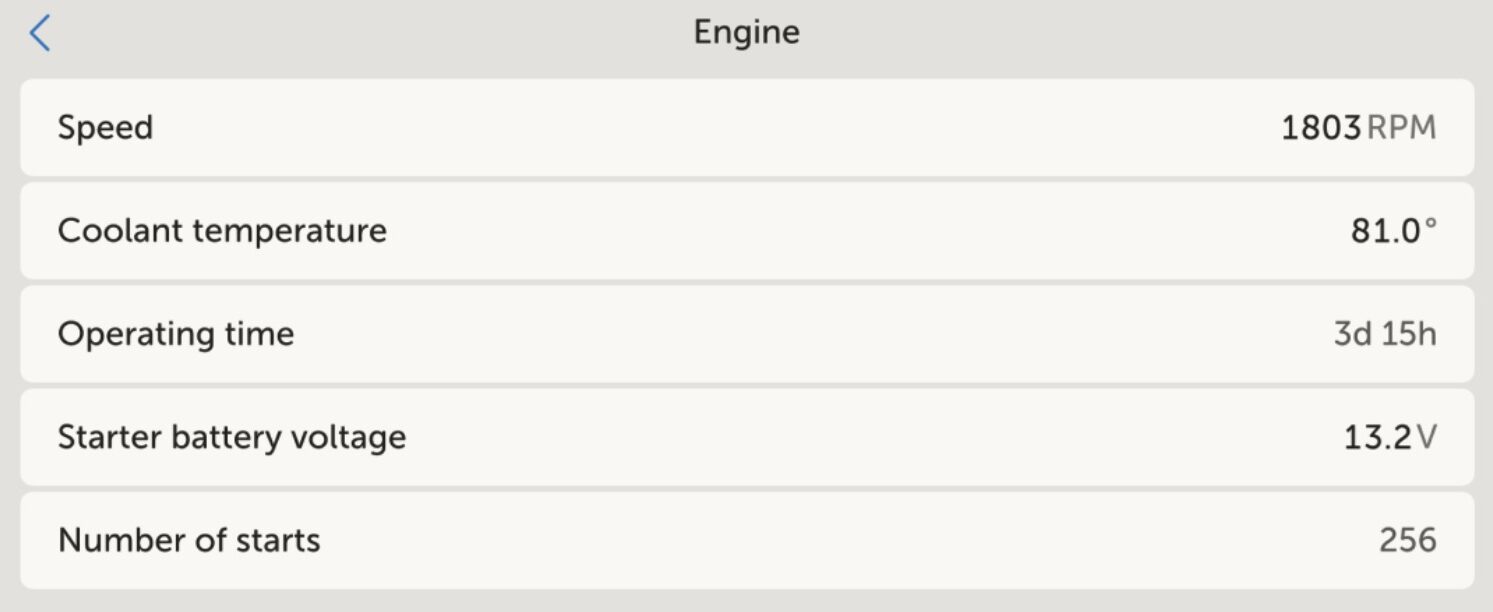
Task: Click the RPM unit text
Action: [x=1401, y=128]
